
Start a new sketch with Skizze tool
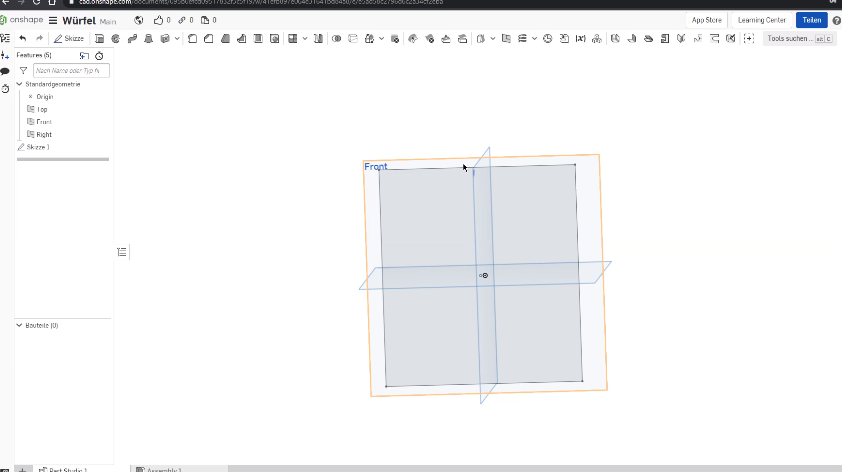(69, 38)
